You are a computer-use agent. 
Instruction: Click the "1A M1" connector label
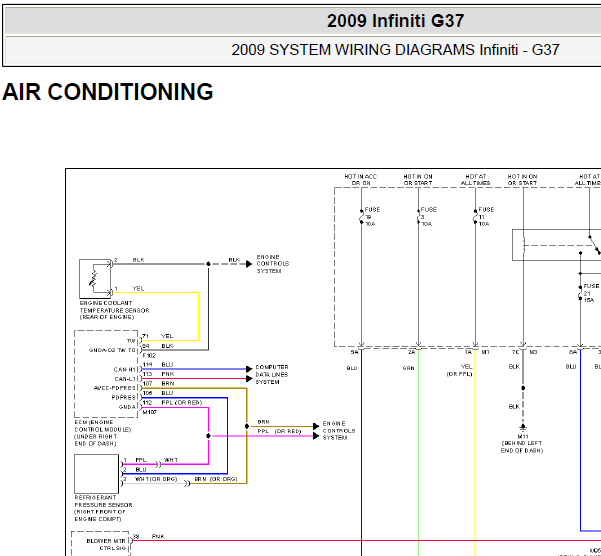(477, 352)
